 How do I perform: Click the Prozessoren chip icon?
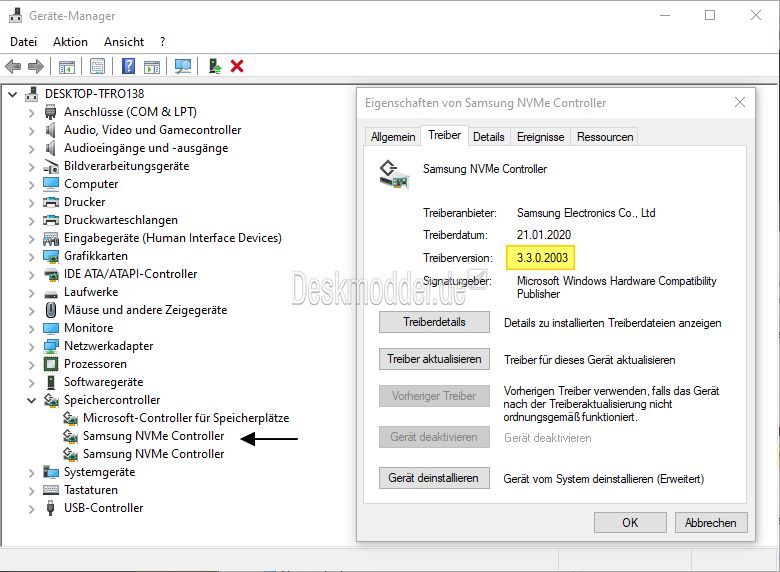coord(51,364)
